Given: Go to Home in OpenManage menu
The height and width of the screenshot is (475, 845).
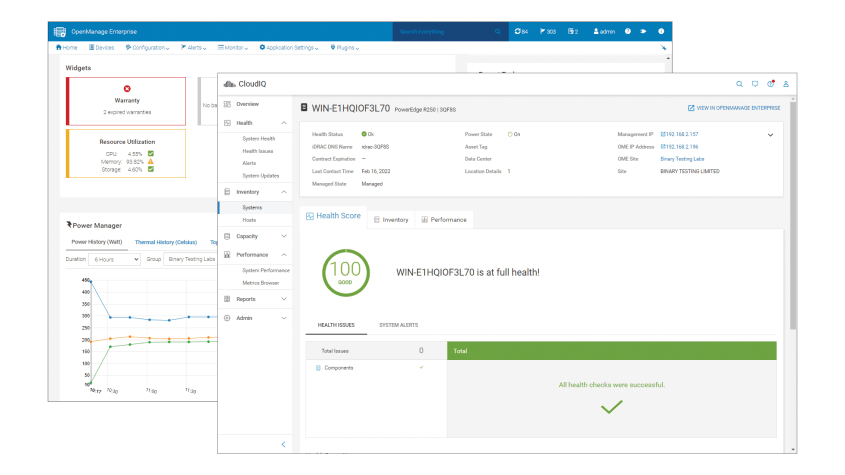Looking at the screenshot, I should point(67,48).
